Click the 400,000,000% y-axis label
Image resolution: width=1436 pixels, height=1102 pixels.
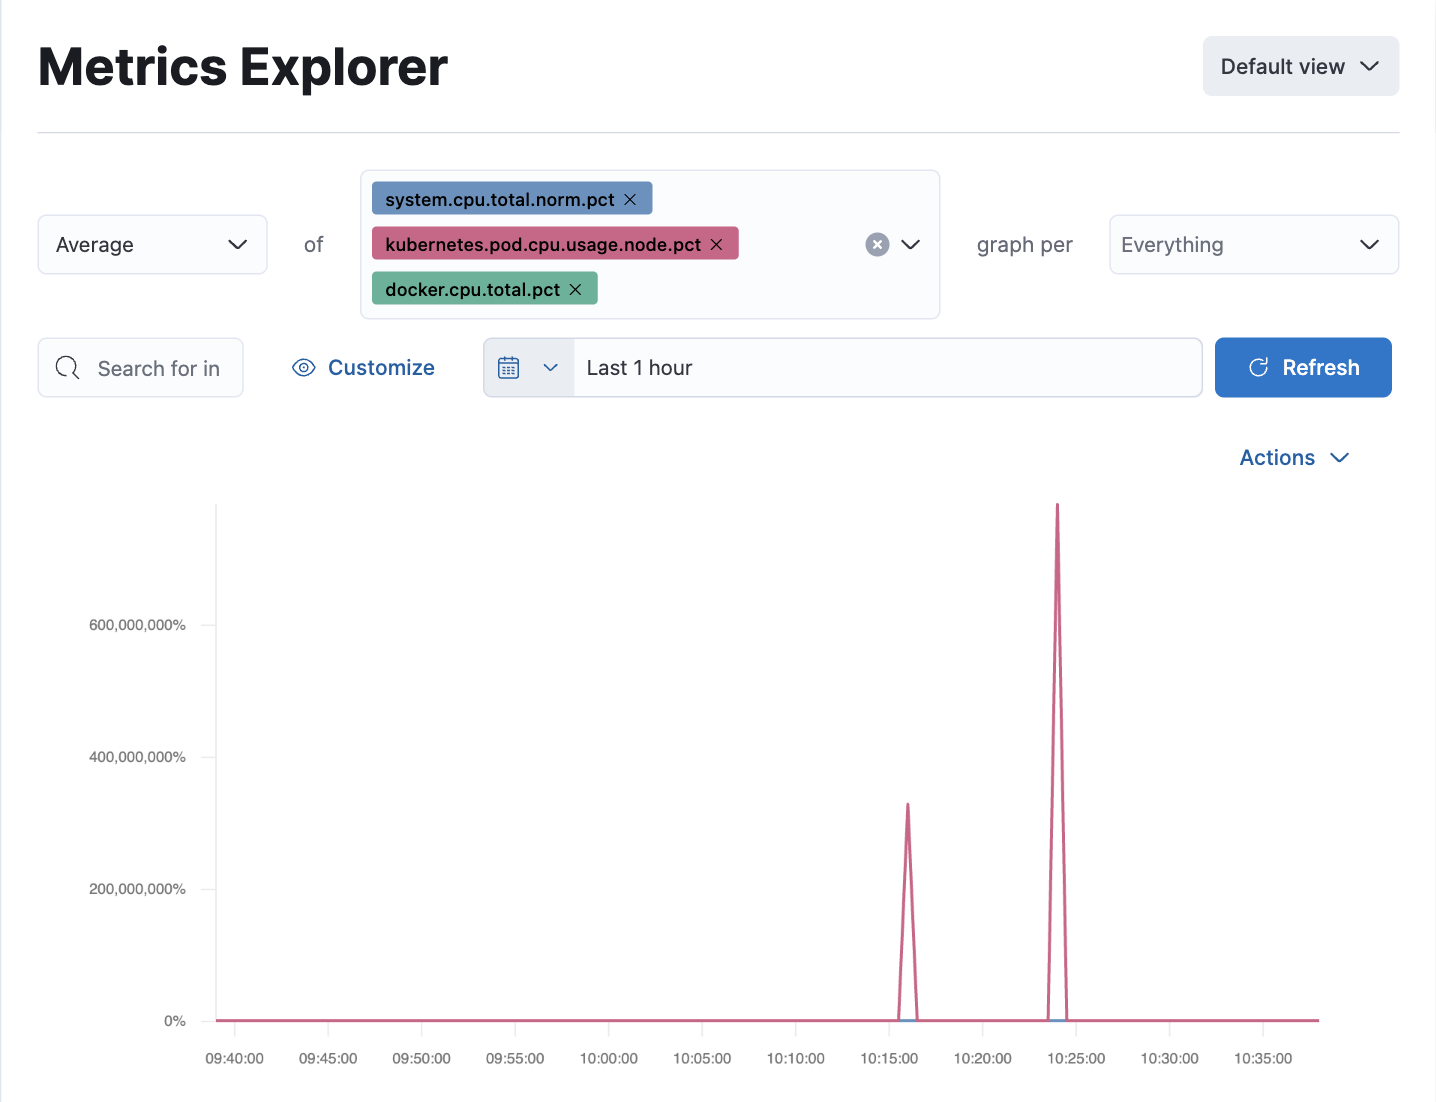[137, 757]
